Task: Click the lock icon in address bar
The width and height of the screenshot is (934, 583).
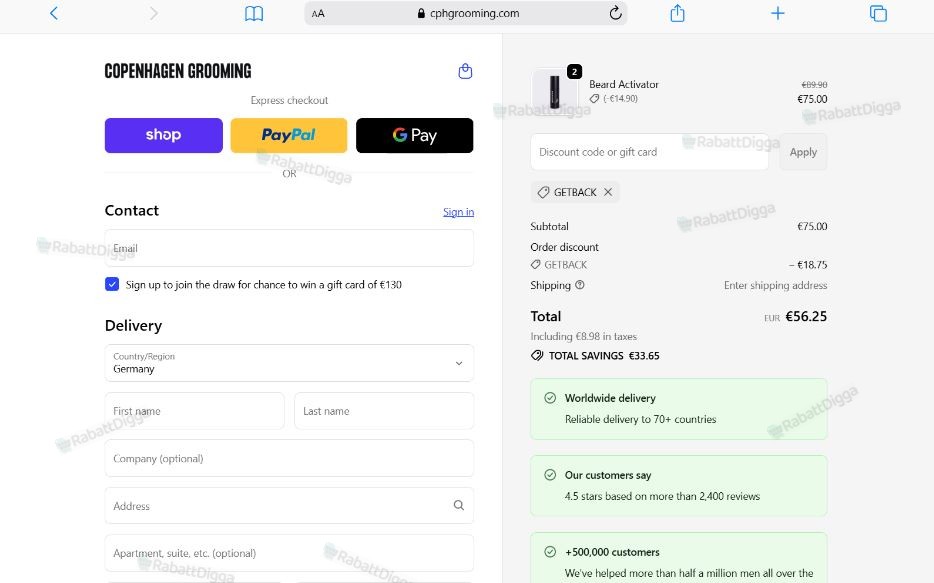Action: pyautogui.click(x=421, y=13)
